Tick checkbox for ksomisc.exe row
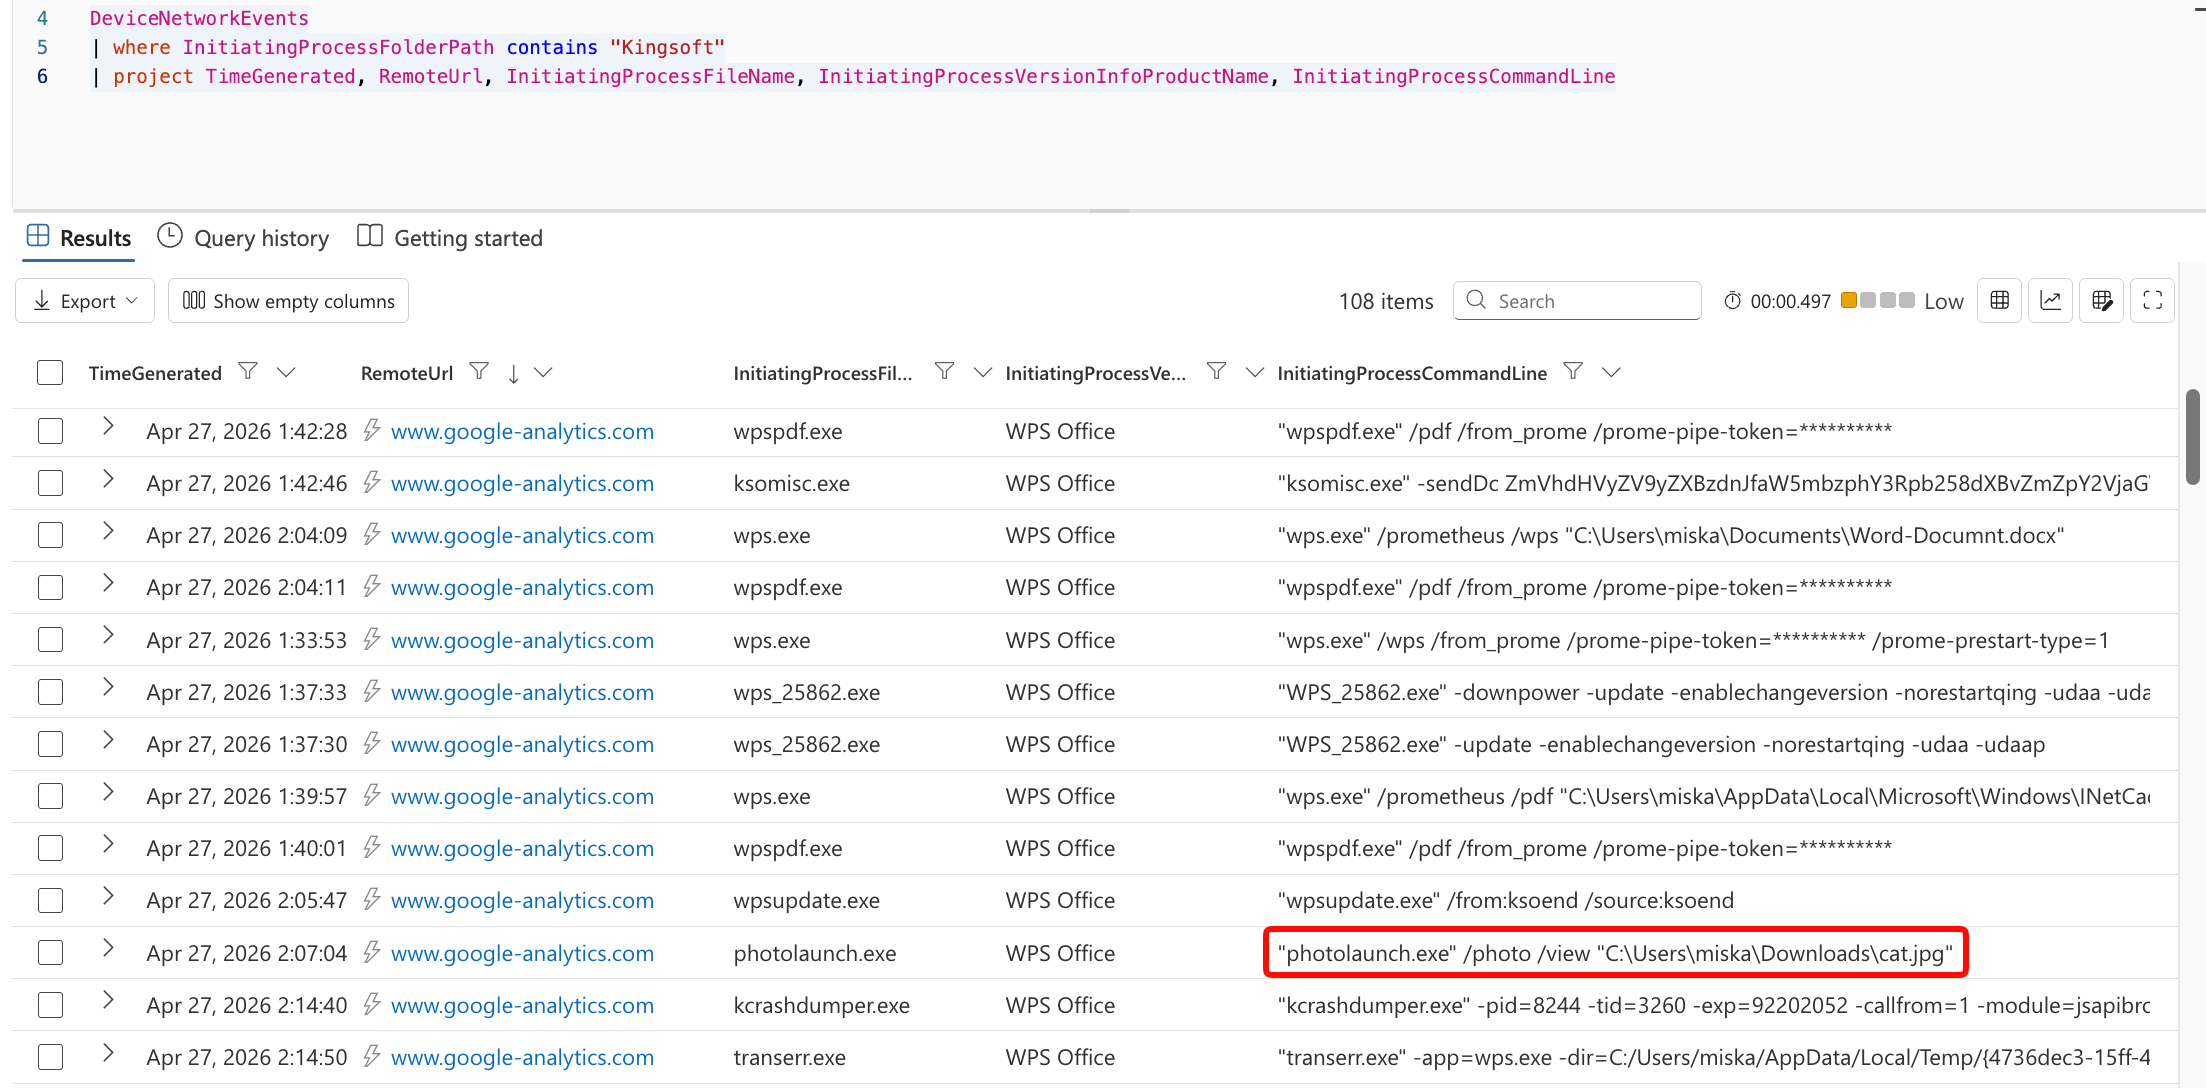 click(50, 483)
